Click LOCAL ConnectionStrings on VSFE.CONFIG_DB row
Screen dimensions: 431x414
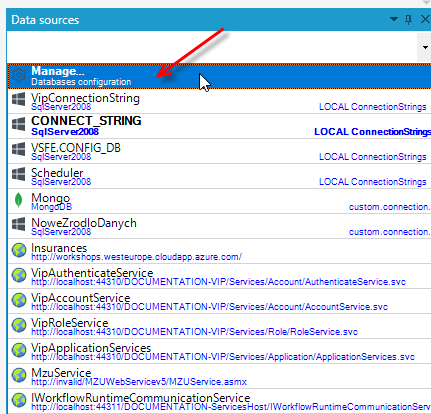373,157
